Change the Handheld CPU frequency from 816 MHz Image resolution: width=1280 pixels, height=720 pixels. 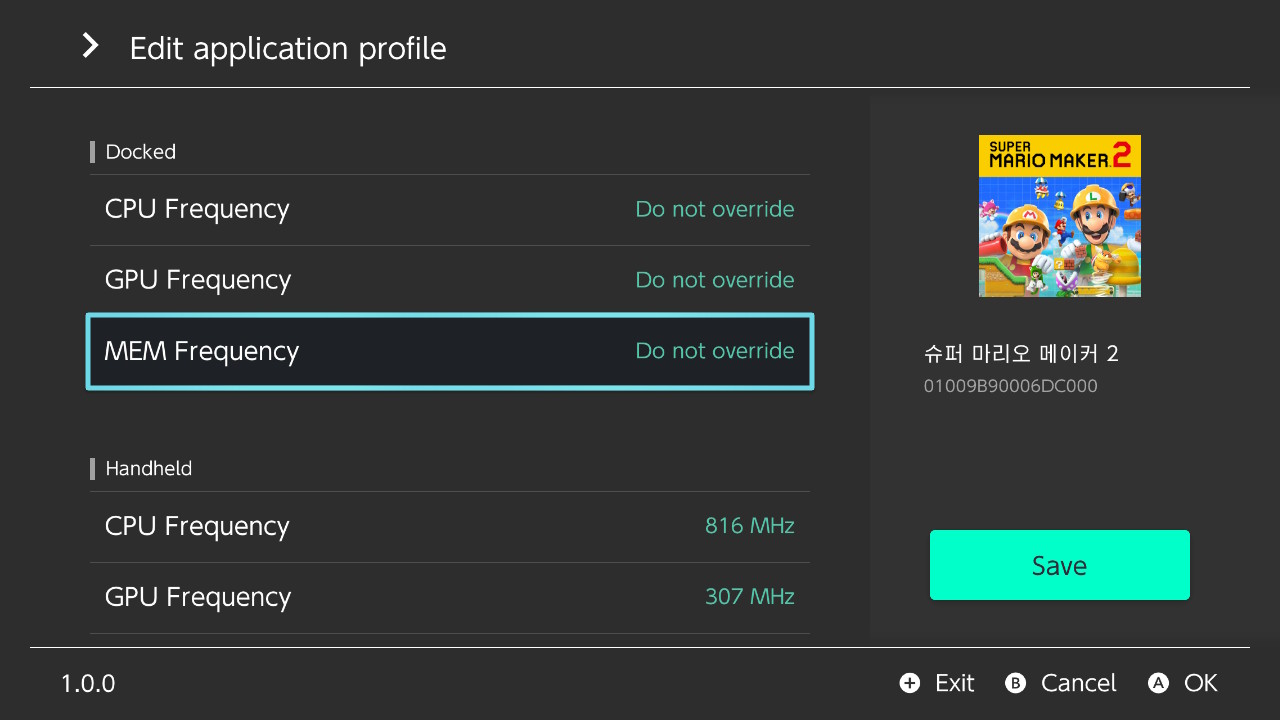tap(450, 526)
